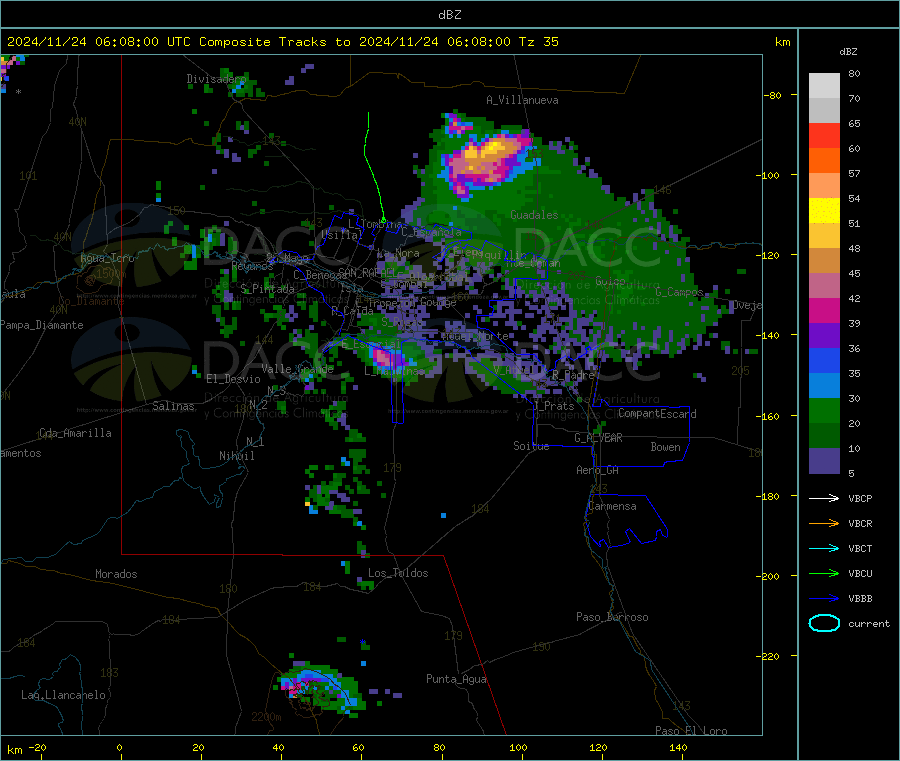This screenshot has width=900, height=761.
Task: Click the 'Divisadero' map label
Action: 216,79
